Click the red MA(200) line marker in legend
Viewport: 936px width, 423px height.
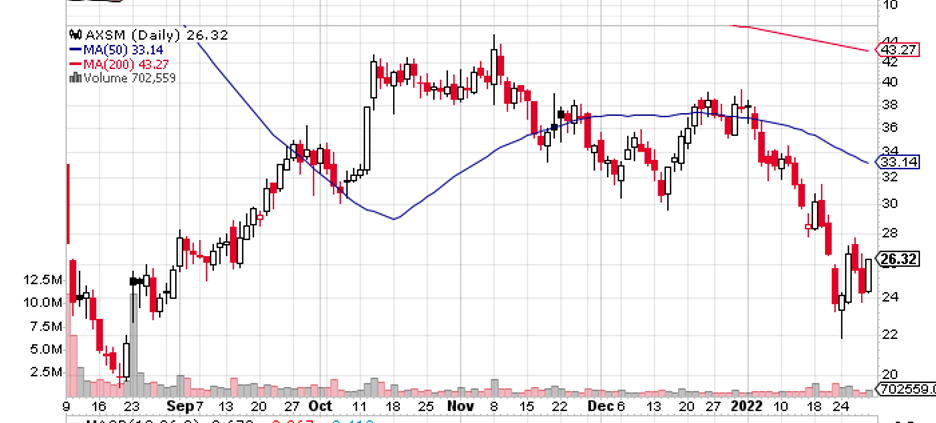75,64
